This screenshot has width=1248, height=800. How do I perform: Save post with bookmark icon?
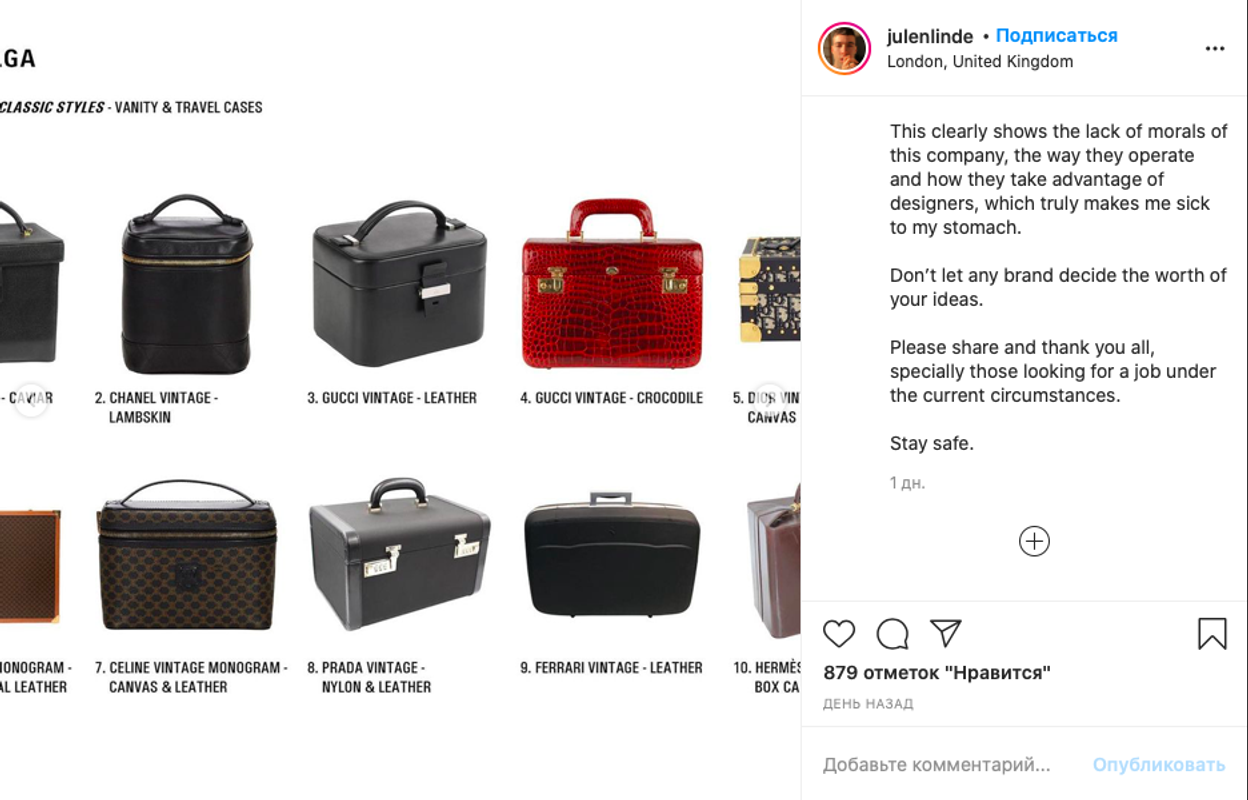[x=1212, y=634]
